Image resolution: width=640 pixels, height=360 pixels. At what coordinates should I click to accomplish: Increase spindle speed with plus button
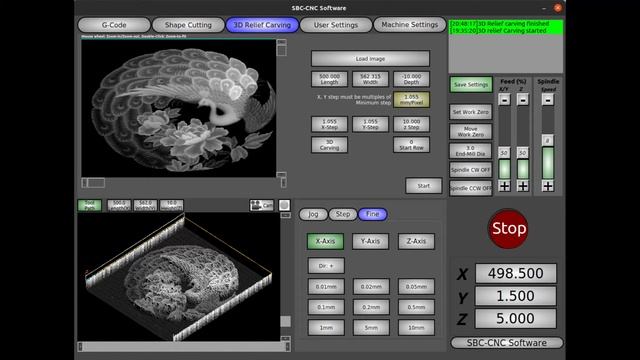[x=548, y=186]
